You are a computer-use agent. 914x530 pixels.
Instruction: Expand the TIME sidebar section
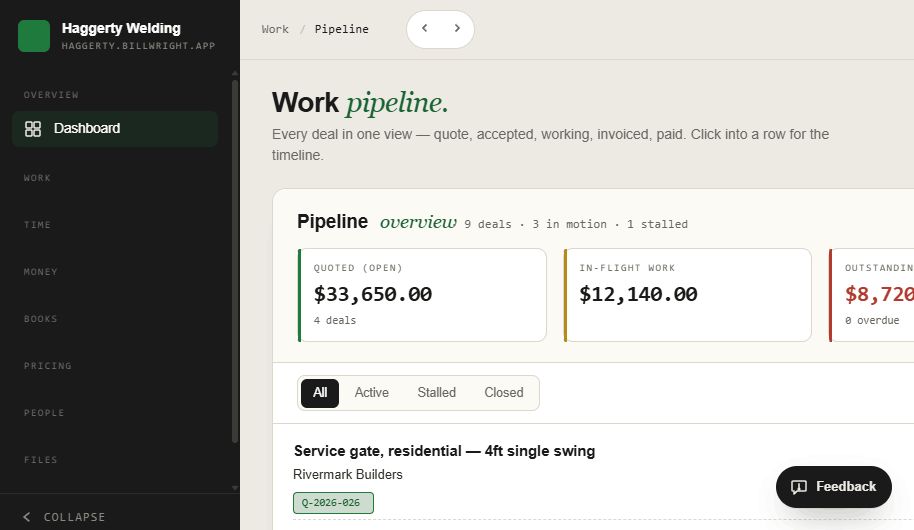point(37,225)
